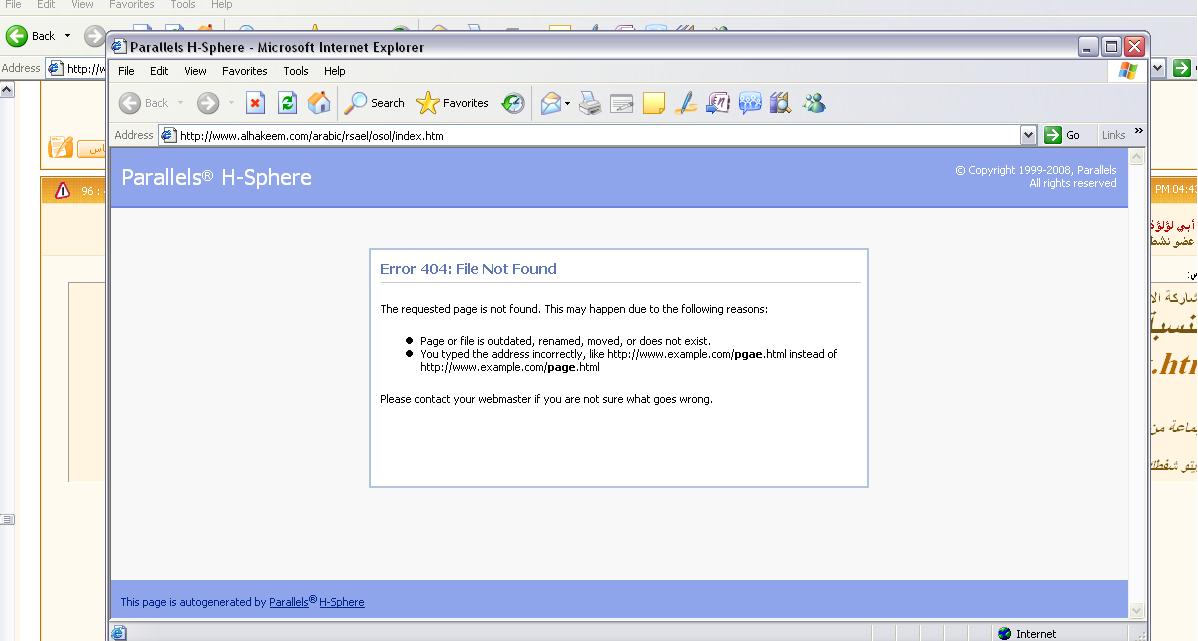Click the yellow note icon in the toolbar
Viewport: 1198px width, 641px height.
click(x=654, y=103)
